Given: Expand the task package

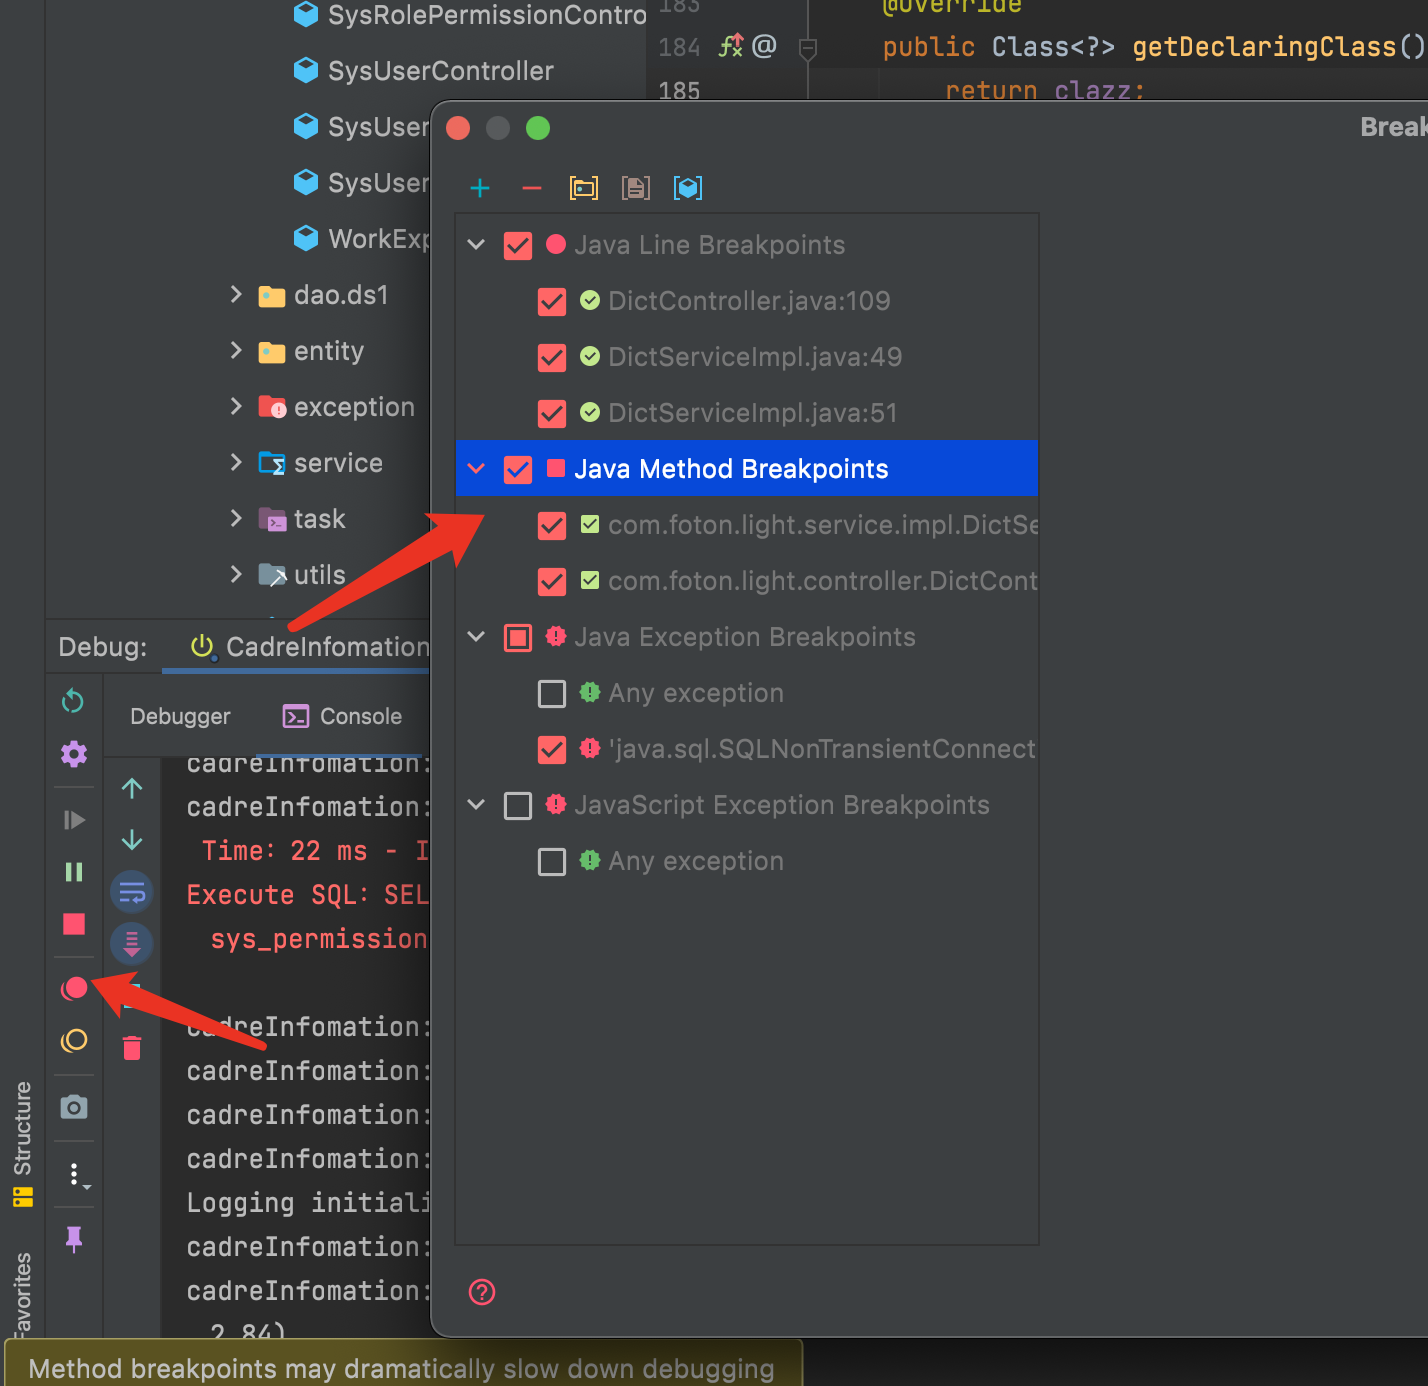Looking at the screenshot, I should coord(236,518).
